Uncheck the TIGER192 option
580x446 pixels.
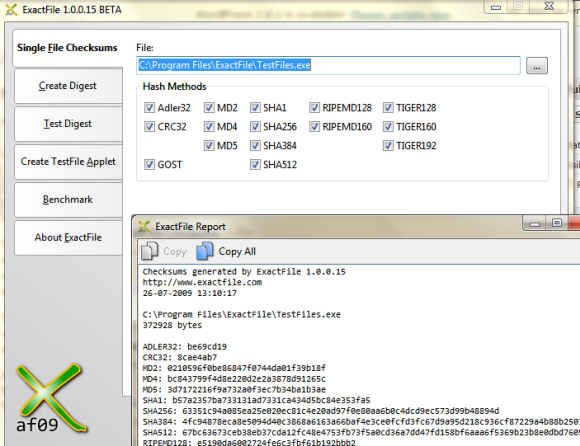388,145
